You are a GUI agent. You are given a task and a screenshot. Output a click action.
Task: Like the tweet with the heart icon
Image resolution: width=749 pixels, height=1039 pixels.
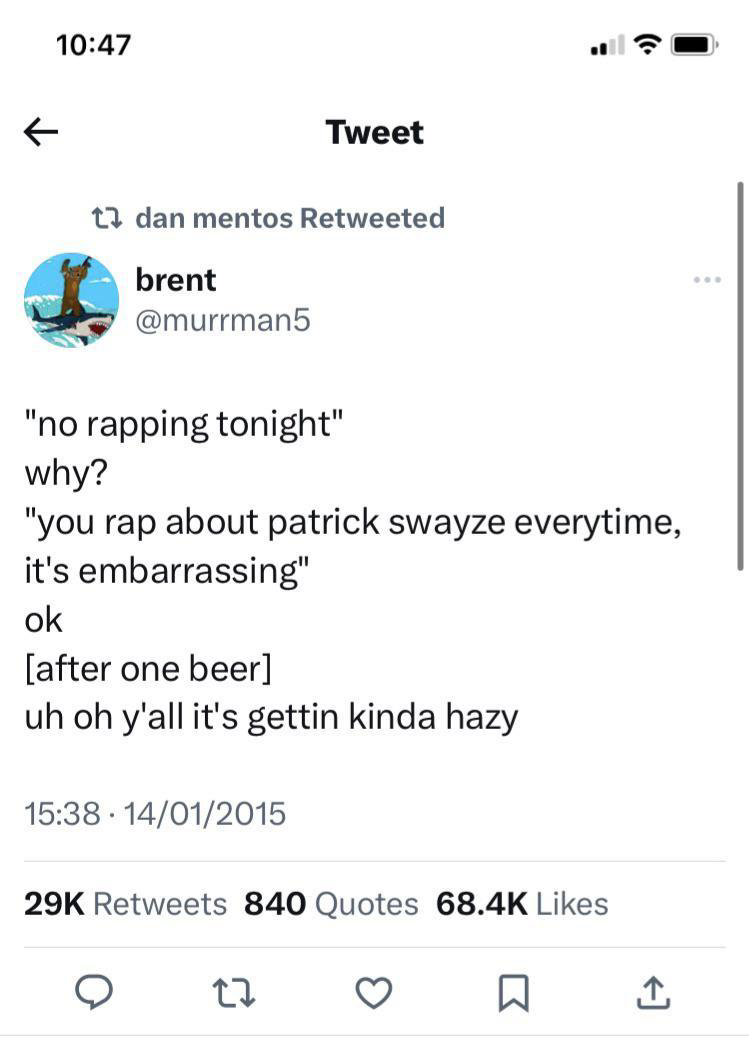click(x=374, y=992)
